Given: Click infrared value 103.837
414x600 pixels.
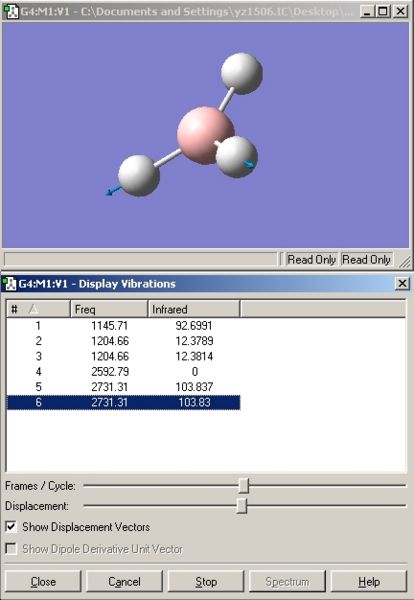Looking at the screenshot, I should (194, 387).
